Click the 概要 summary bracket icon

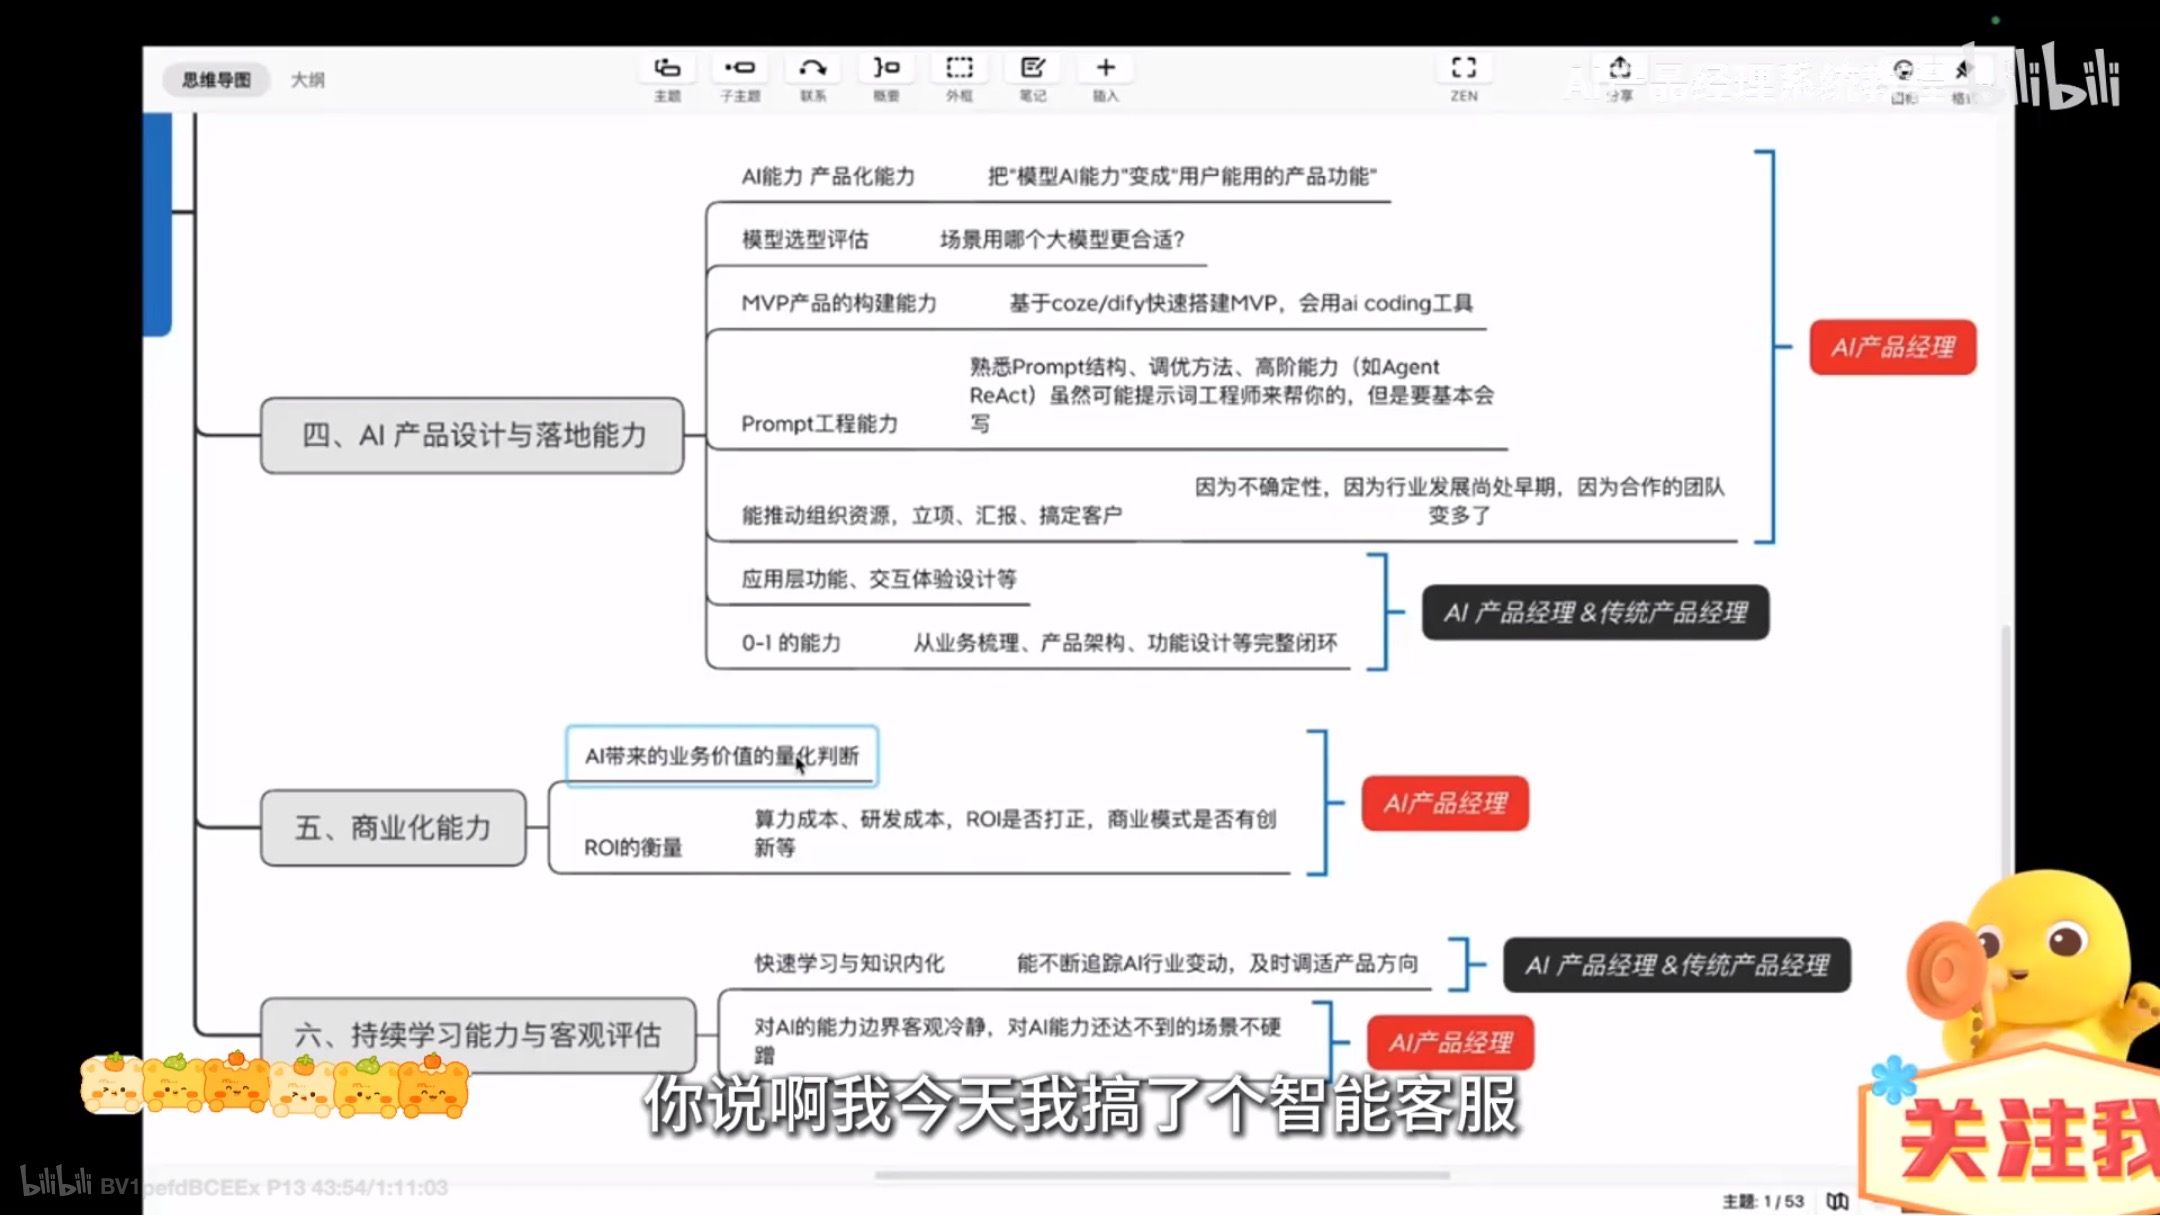point(886,69)
